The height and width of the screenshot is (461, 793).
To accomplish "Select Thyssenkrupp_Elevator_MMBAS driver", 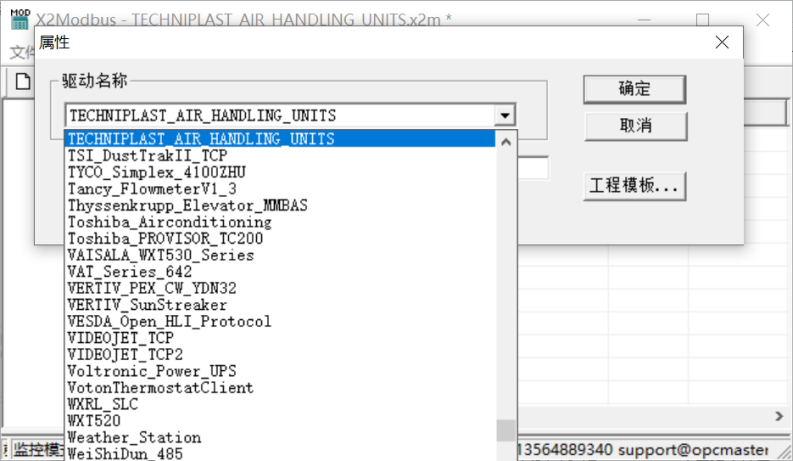I will [x=281, y=205].
